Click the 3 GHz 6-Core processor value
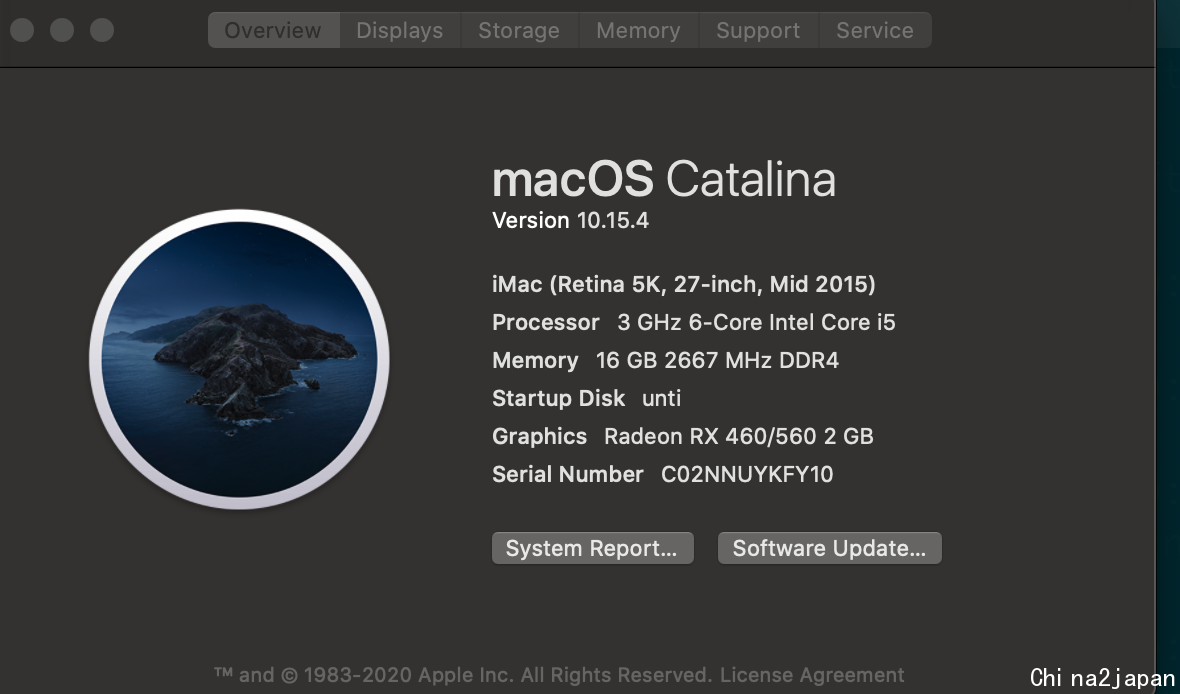 756,322
